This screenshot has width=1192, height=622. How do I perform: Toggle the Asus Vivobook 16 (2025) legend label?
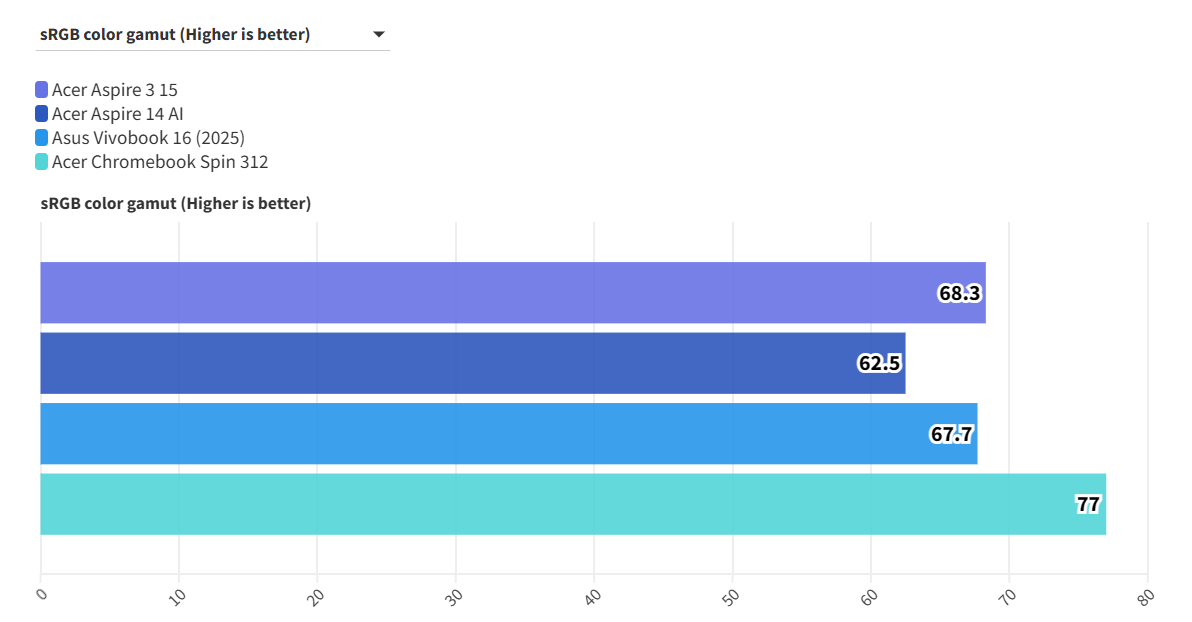coord(148,138)
